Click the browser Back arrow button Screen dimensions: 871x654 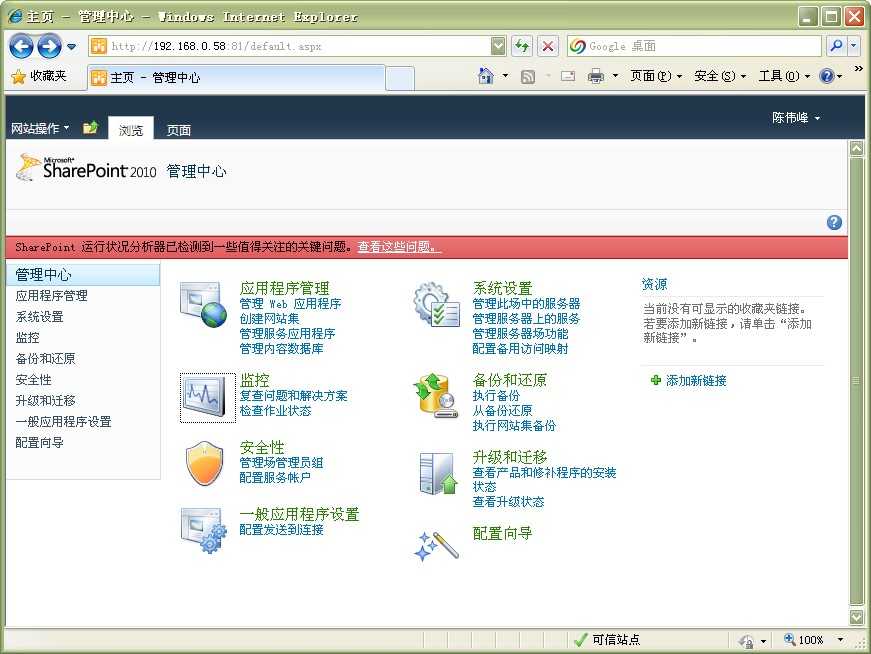(x=22, y=46)
